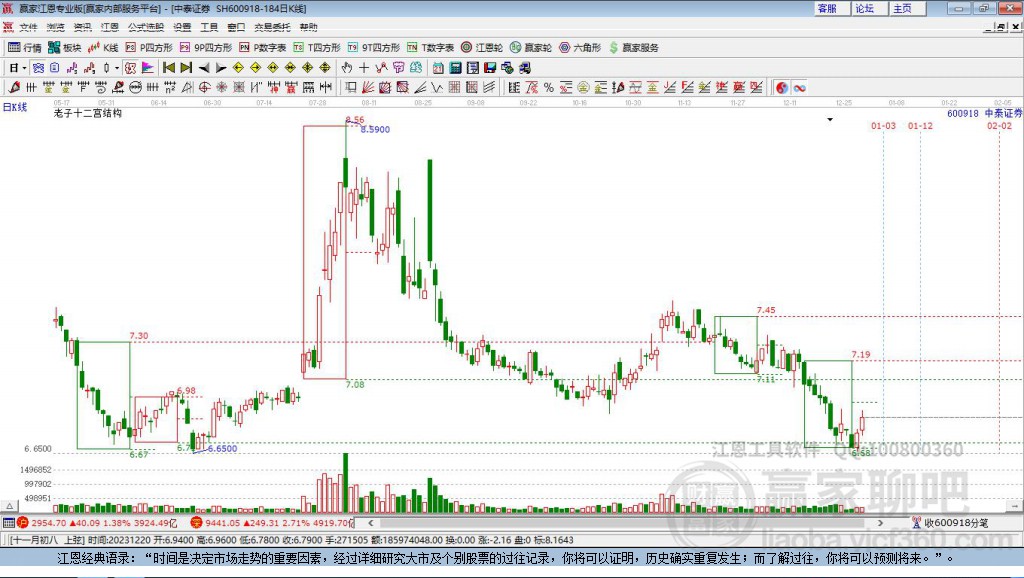Click the go-to-first-bar green arrow icon
The width and height of the screenshot is (1024, 578).
(168, 68)
